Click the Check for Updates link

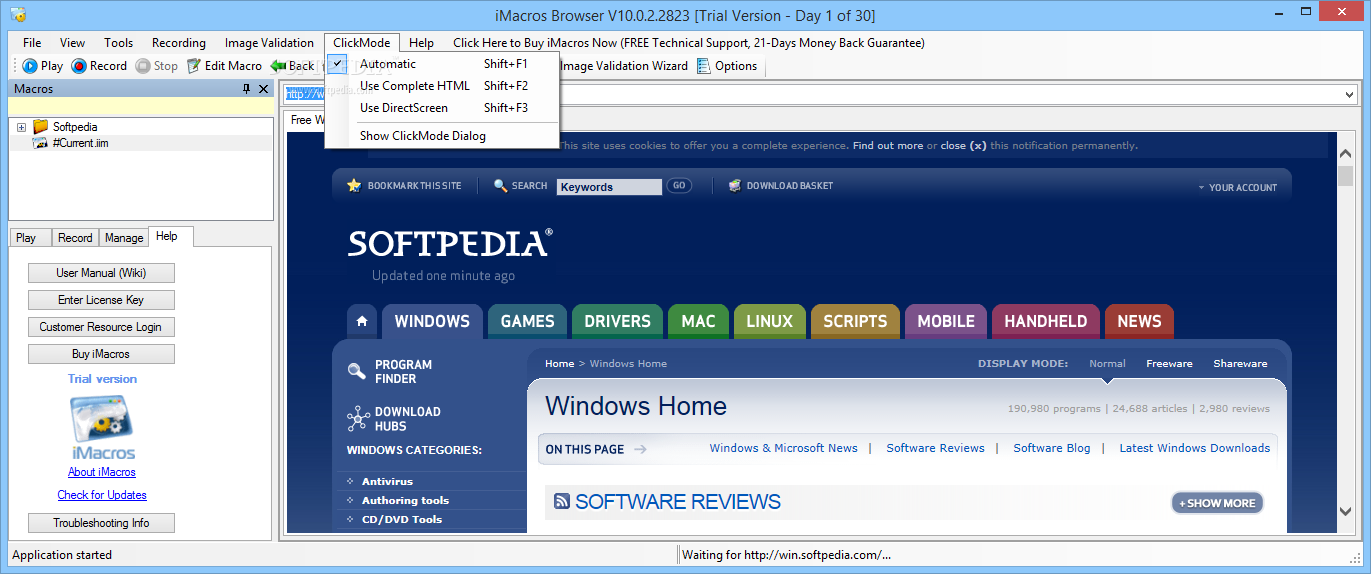(102, 495)
